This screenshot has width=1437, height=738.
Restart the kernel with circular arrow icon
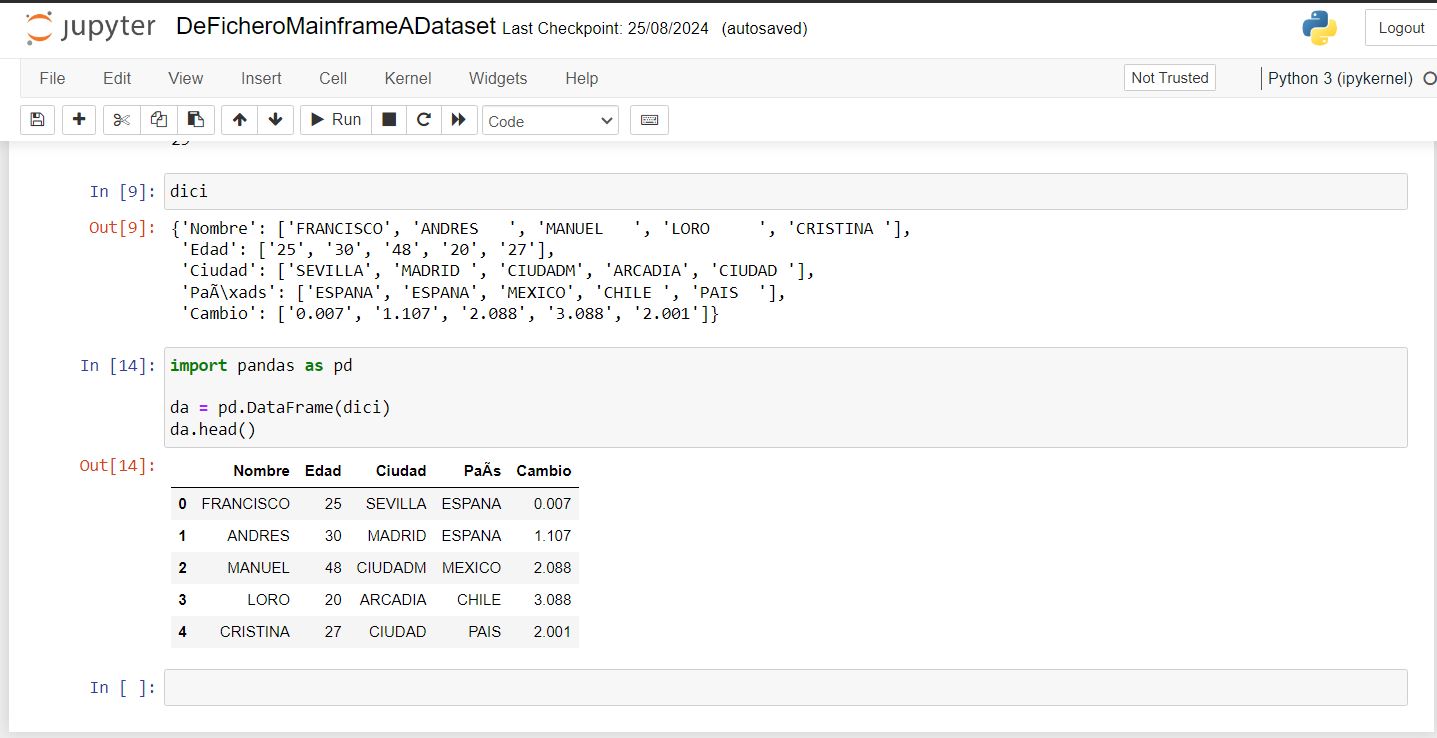[x=424, y=120]
